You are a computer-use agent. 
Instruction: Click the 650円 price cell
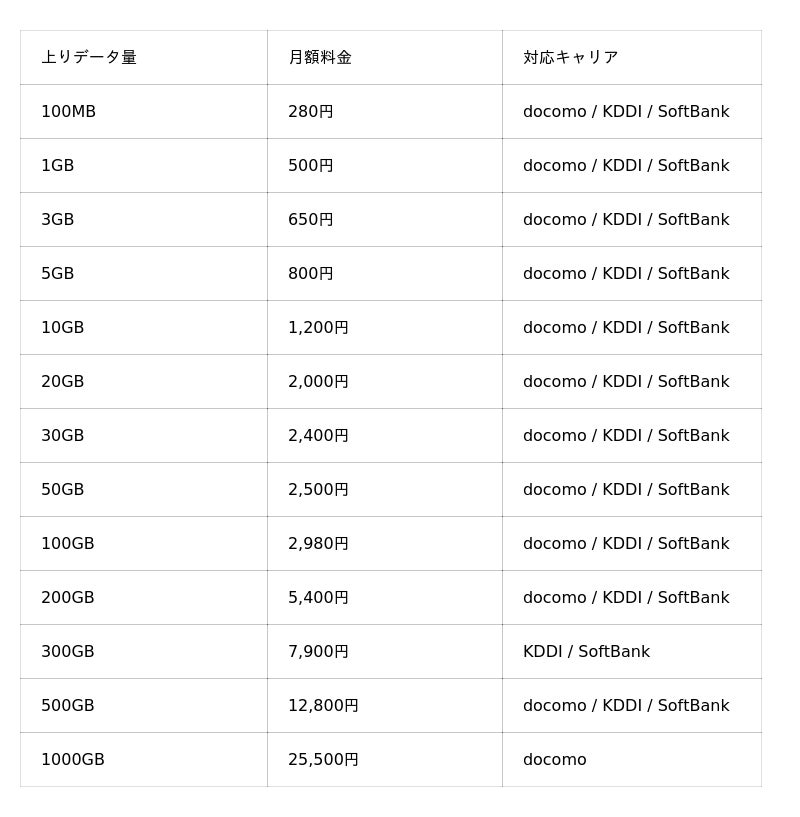click(385, 219)
